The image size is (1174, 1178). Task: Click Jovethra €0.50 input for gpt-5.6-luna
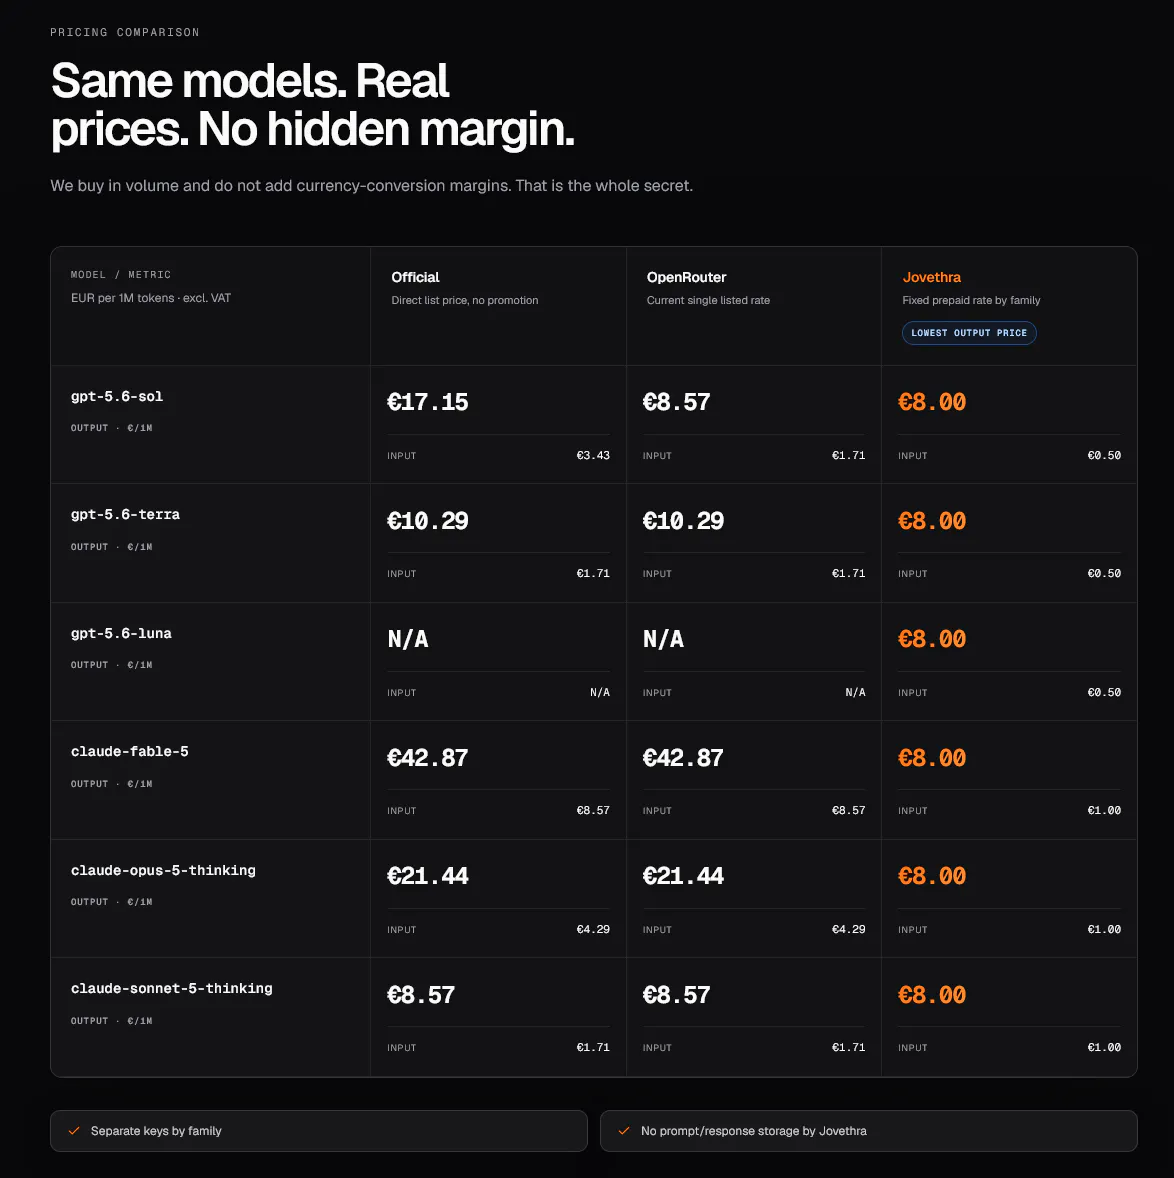tap(1104, 692)
